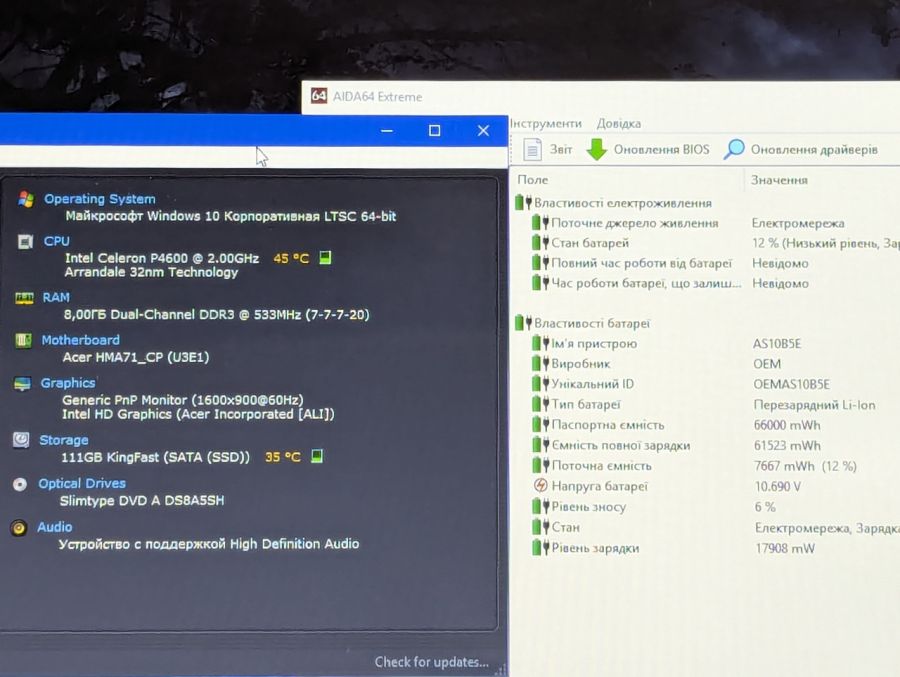Open the Motherboard section in Speccy
Viewport: 900px width, 677px height.
click(80, 340)
